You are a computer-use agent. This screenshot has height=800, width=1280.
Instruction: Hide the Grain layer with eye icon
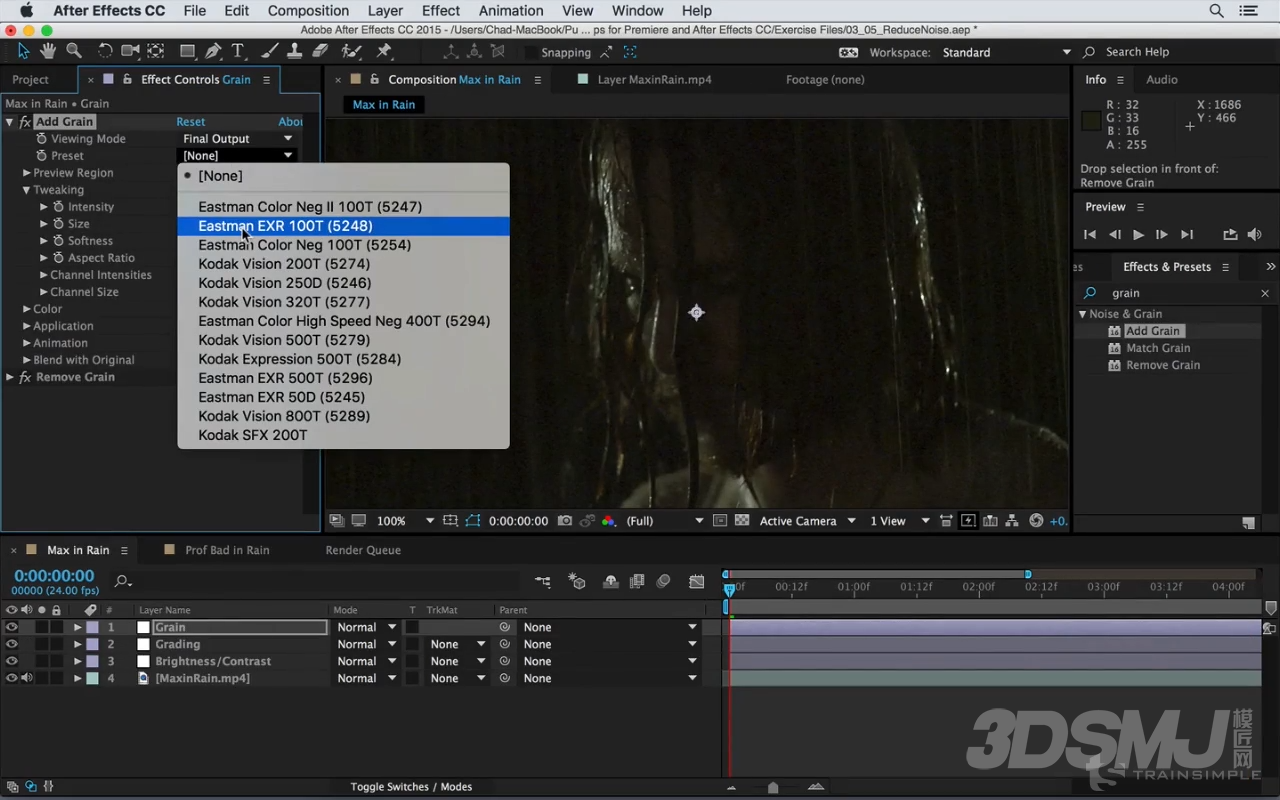click(x=12, y=628)
